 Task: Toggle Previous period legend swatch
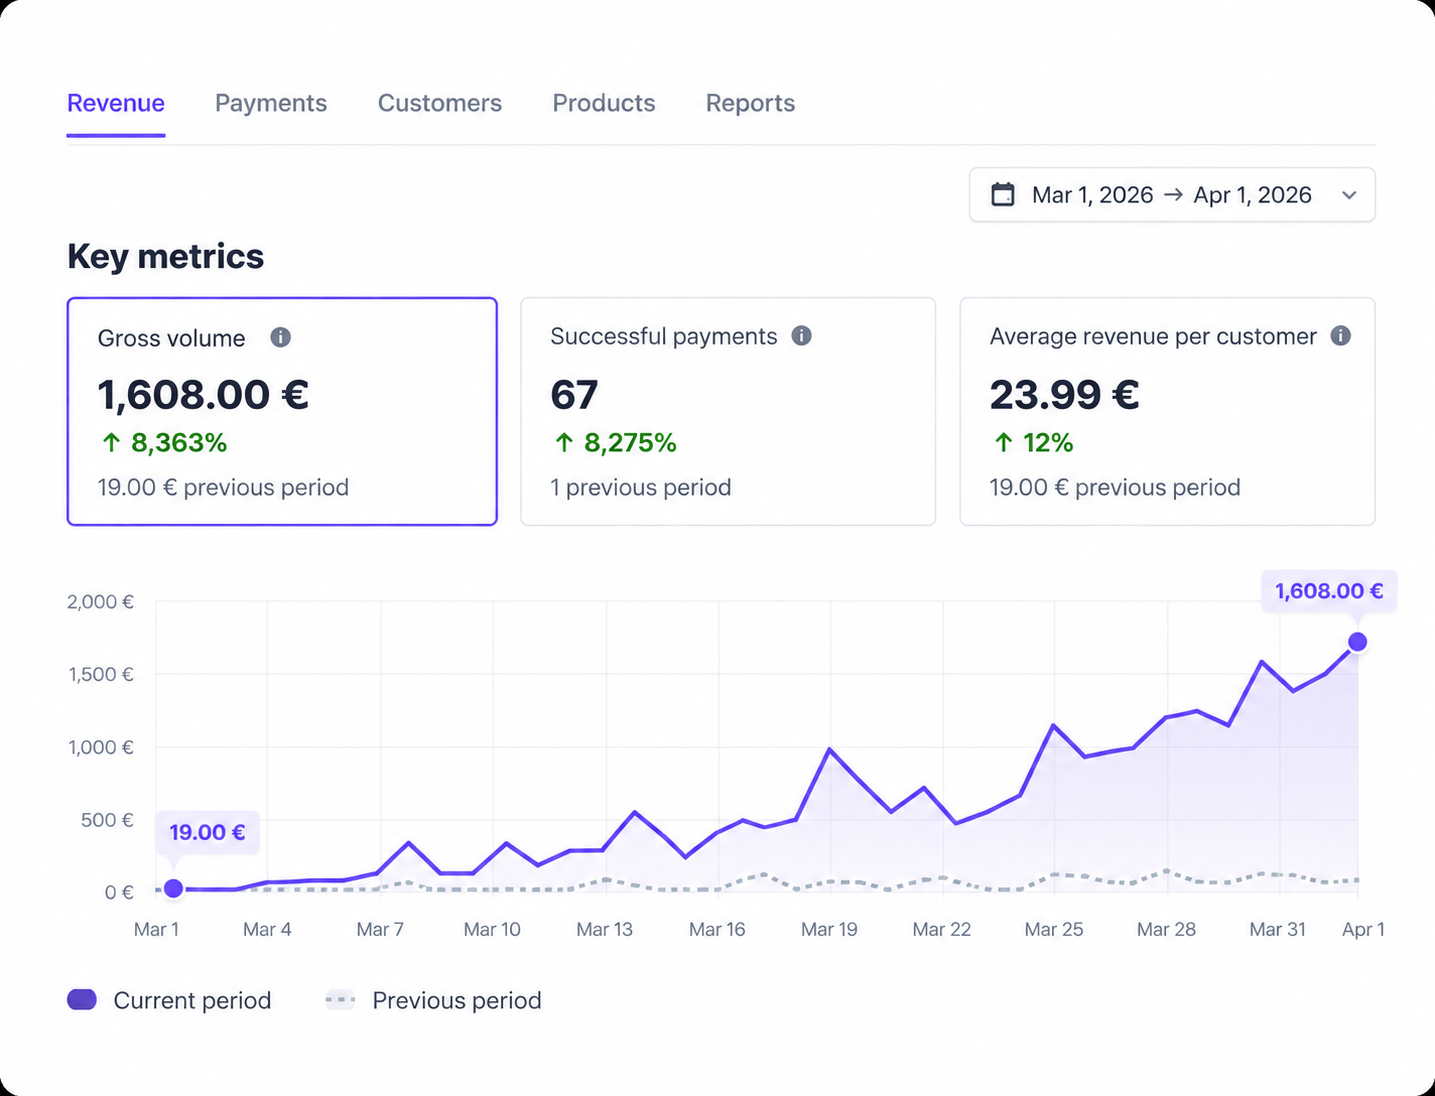pos(340,1000)
